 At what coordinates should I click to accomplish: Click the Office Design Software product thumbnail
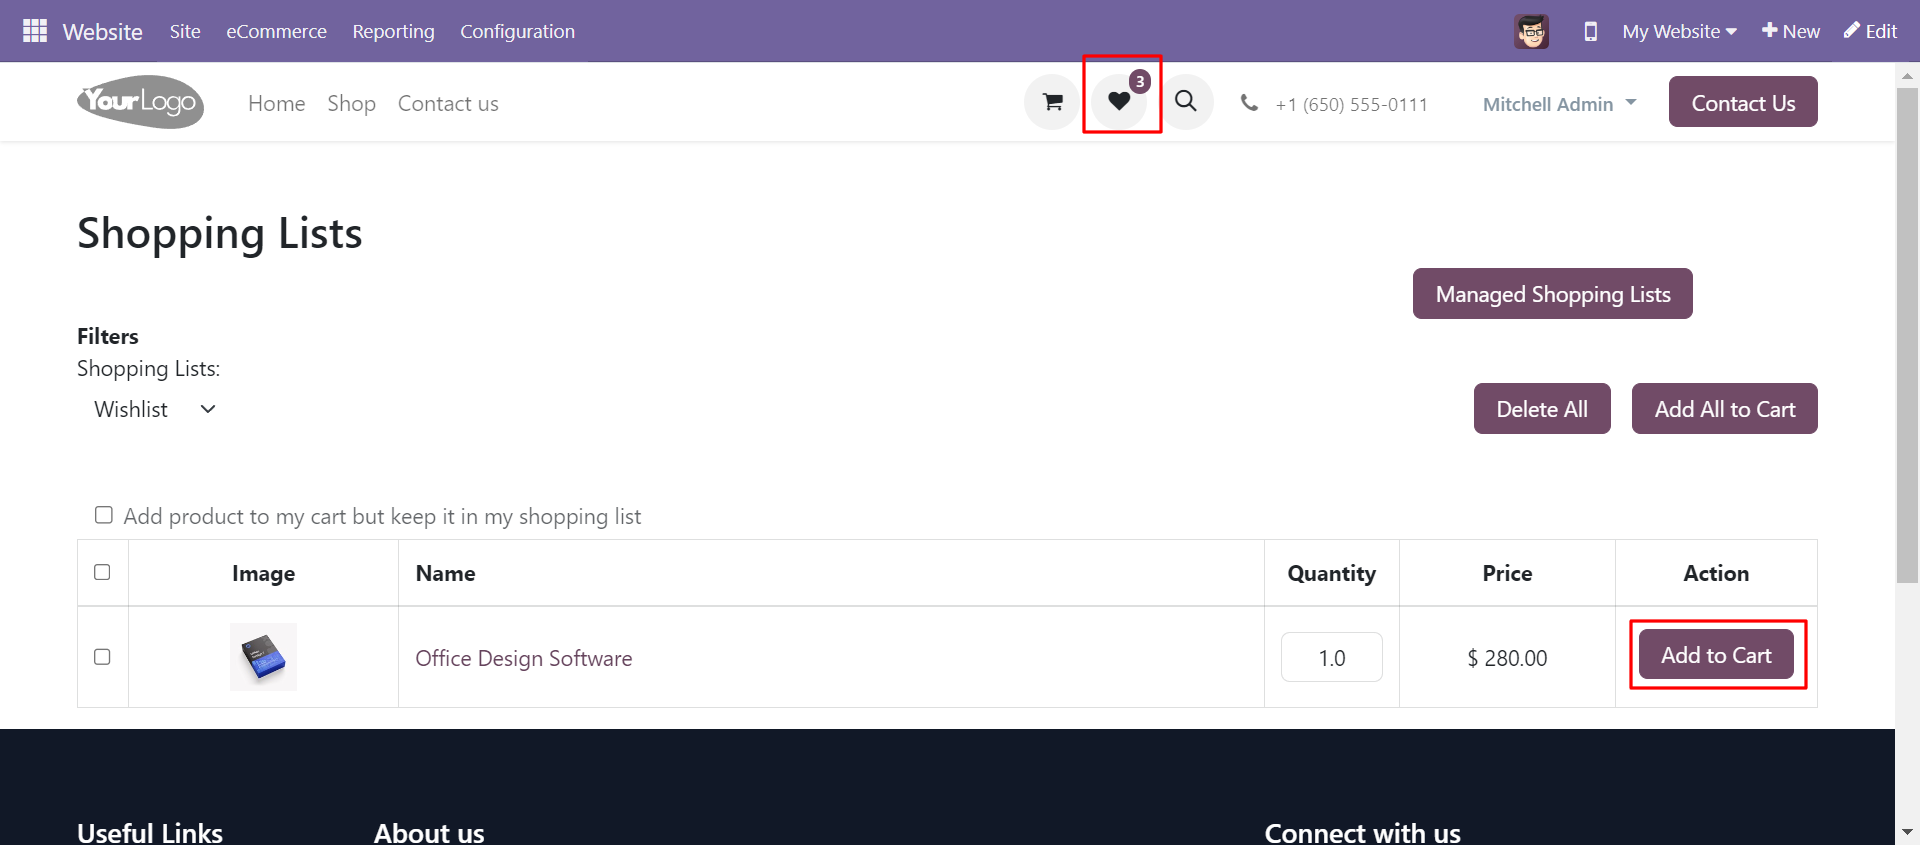(264, 657)
